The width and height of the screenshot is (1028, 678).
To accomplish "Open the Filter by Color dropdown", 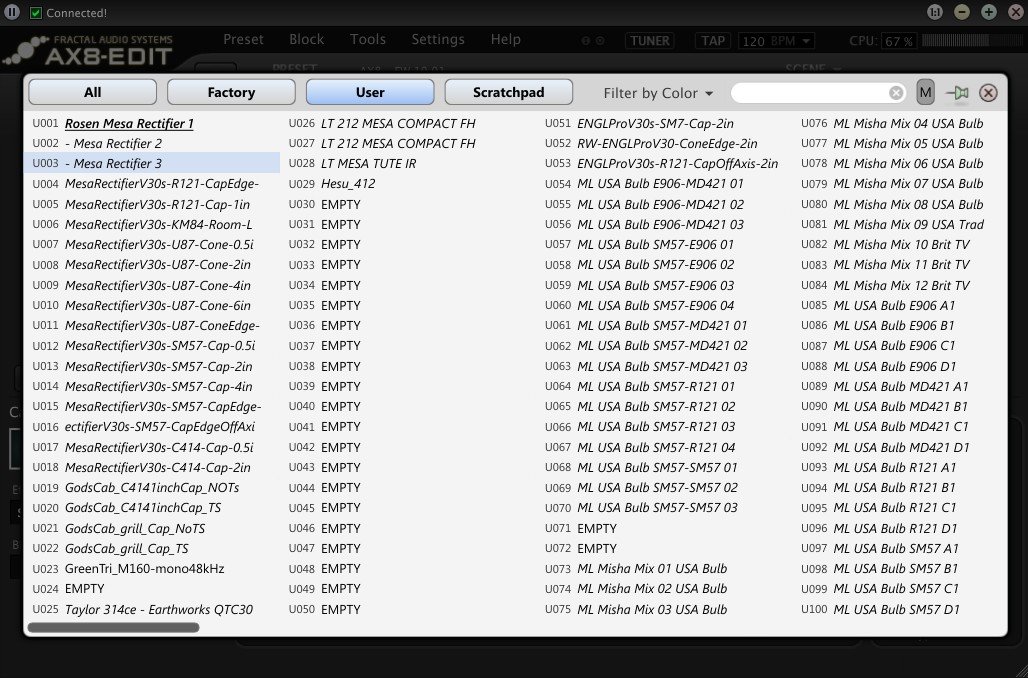I will (658, 93).
